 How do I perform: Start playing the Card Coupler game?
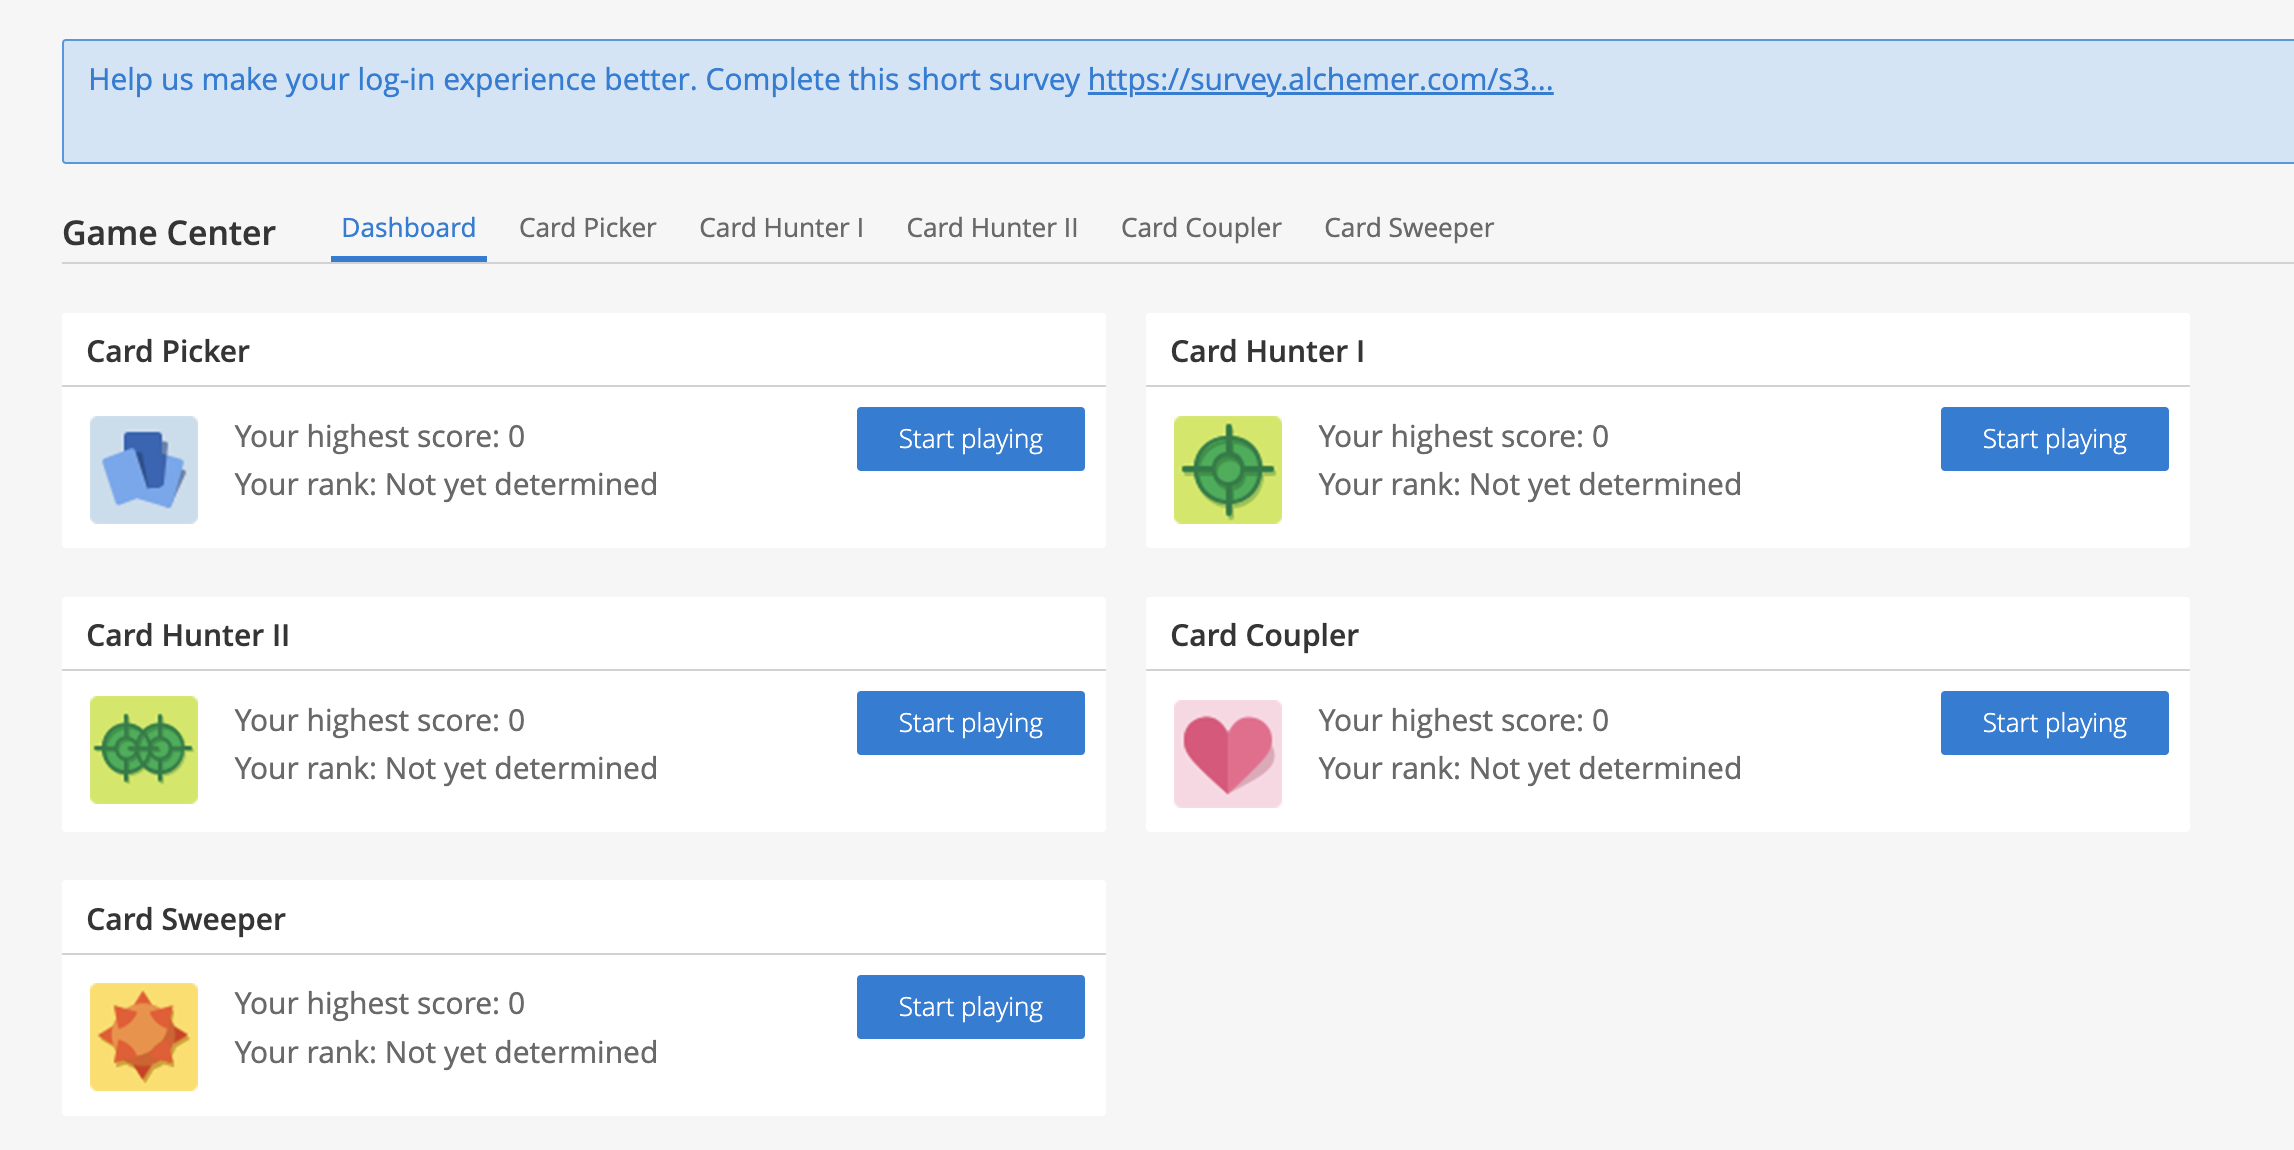coord(2054,723)
